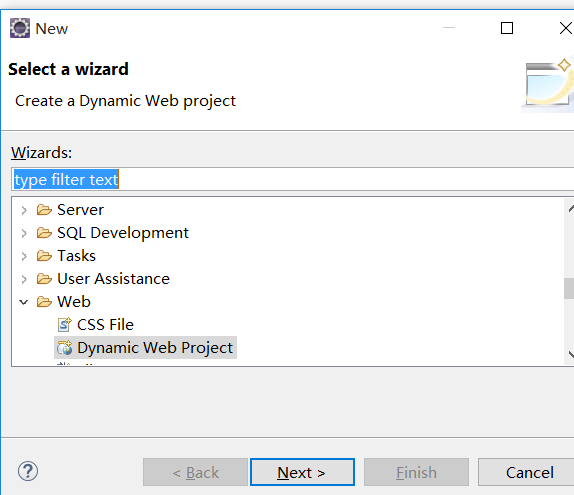Image resolution: width=574 pixels, height=495 pixels.
Task: Click the Eclipse logo in title bar
Action: [20, 28]
